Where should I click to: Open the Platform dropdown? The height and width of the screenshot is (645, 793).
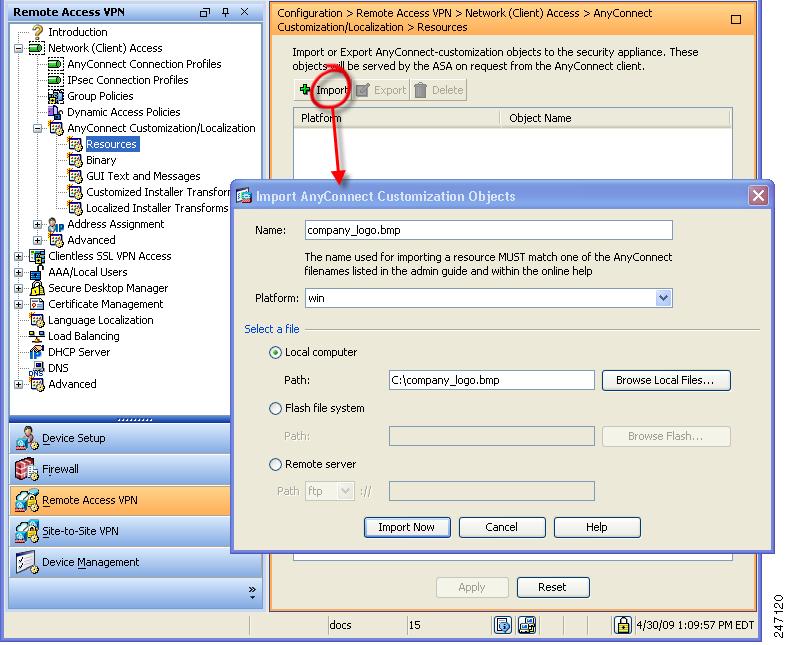click(x=664, y=298)
